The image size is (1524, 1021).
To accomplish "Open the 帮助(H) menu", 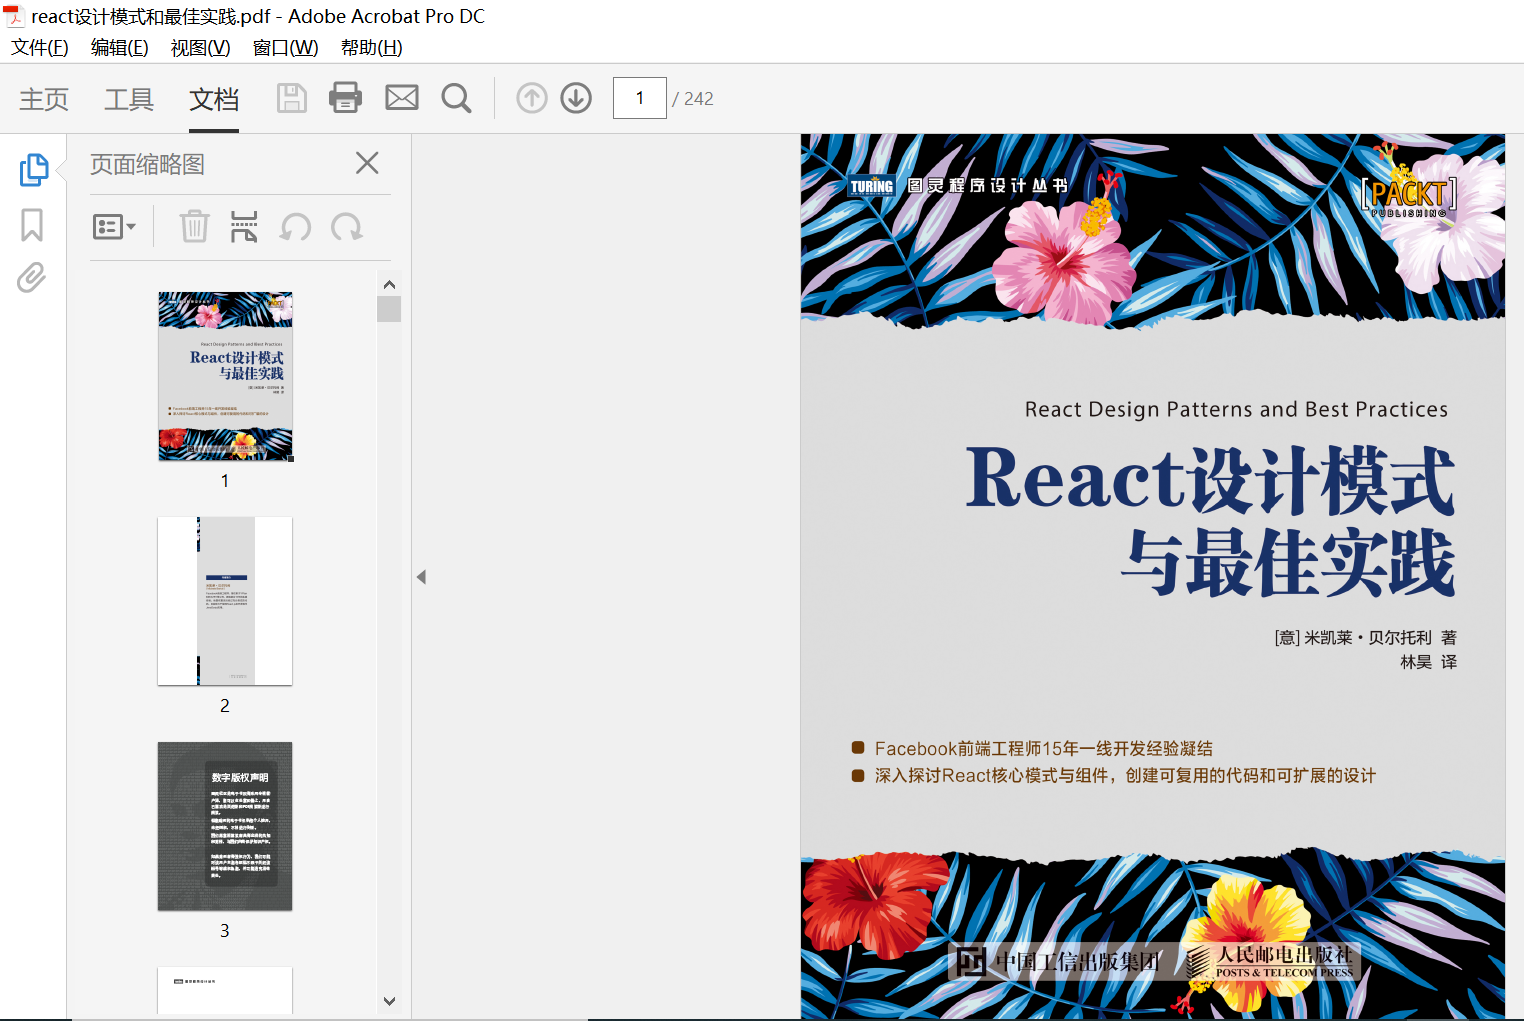I will coord(371,48).
